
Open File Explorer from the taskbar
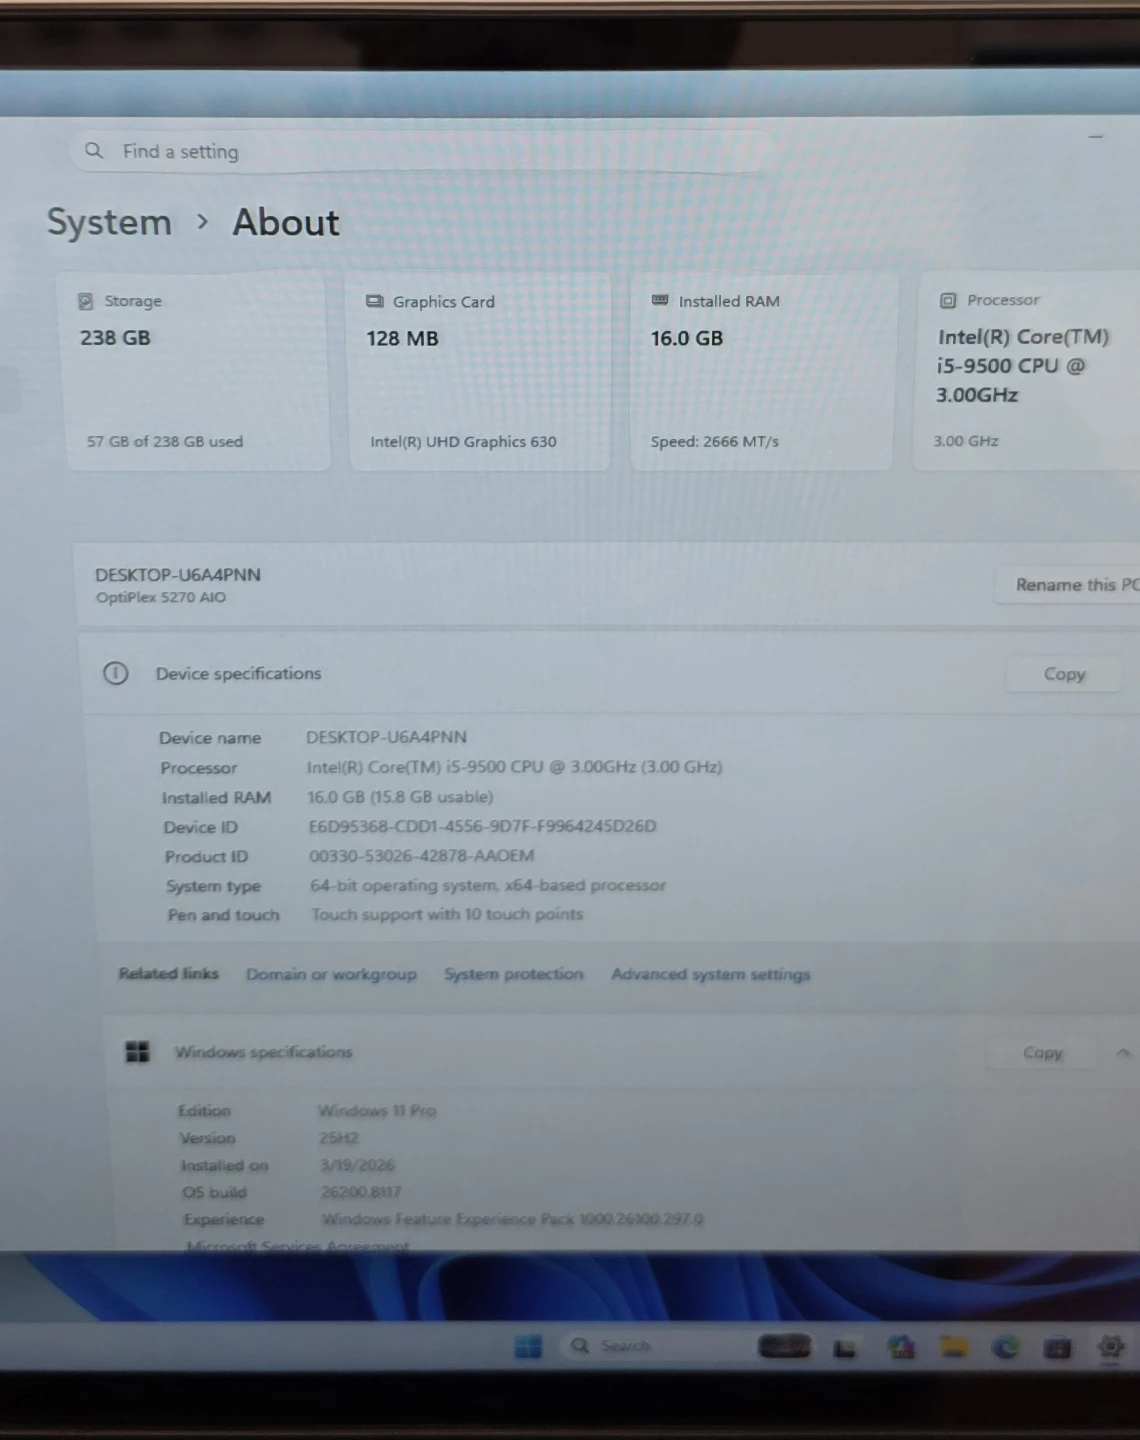(953, 1347)
